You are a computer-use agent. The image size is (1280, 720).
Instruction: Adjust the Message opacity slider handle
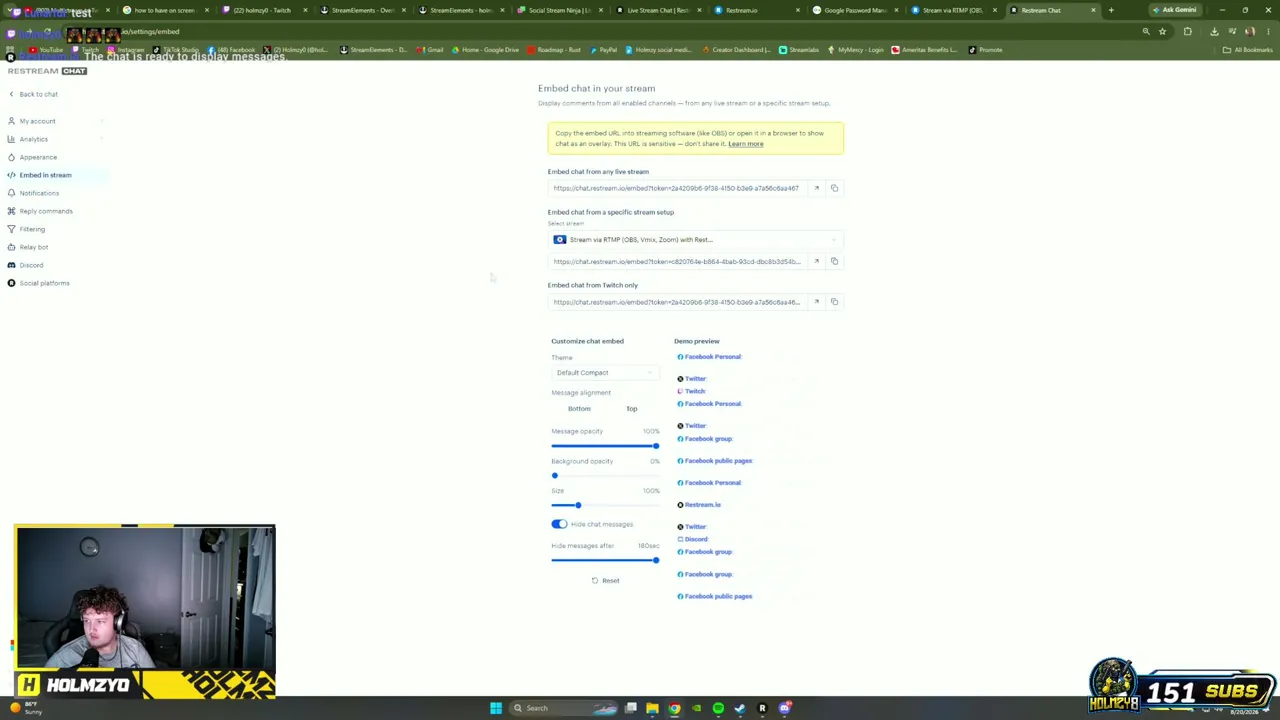coord(656,446)
